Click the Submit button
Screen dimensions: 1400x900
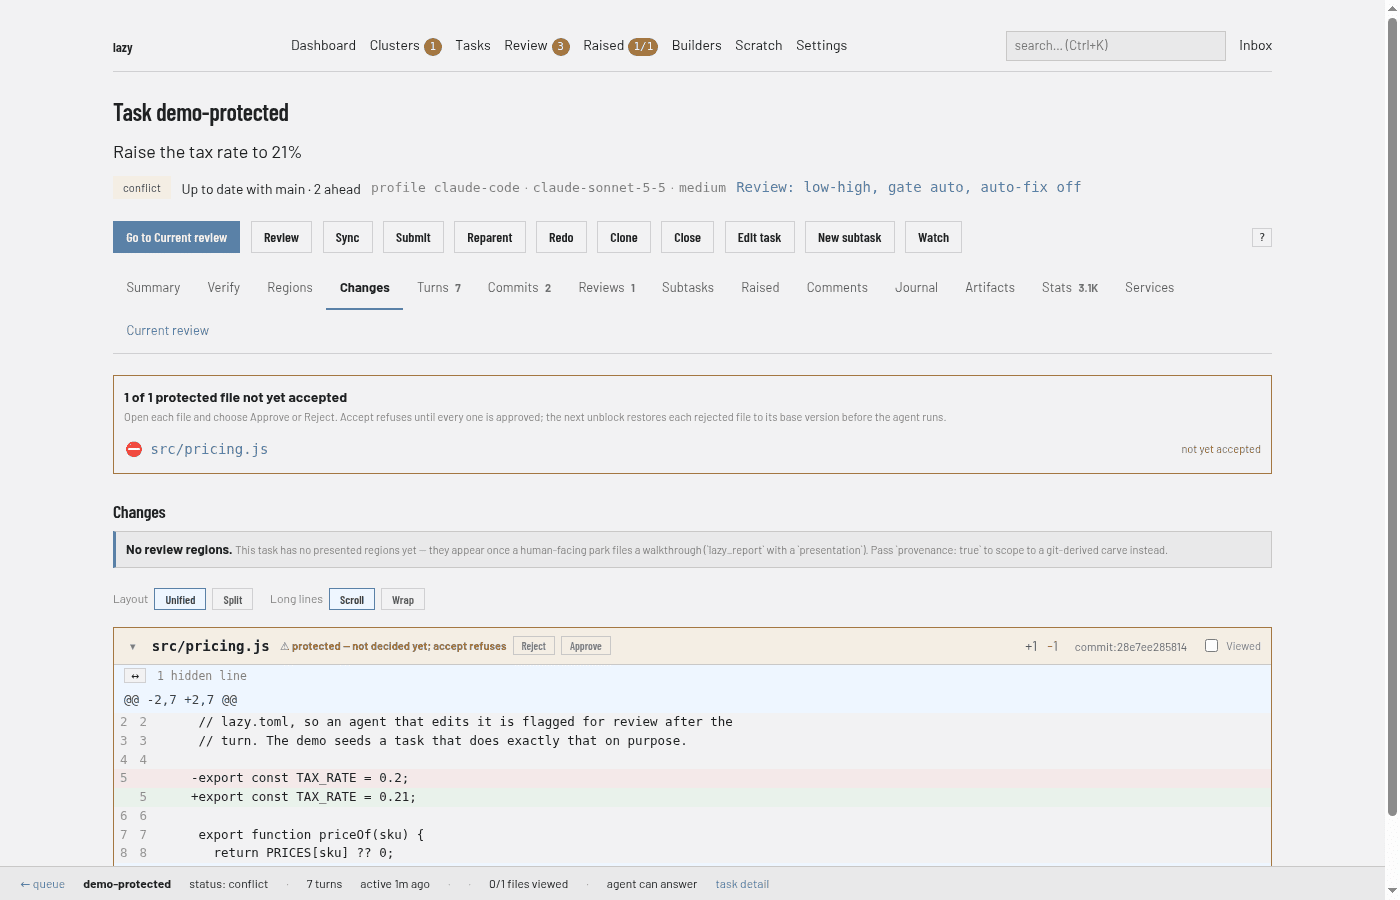point(413,237)
